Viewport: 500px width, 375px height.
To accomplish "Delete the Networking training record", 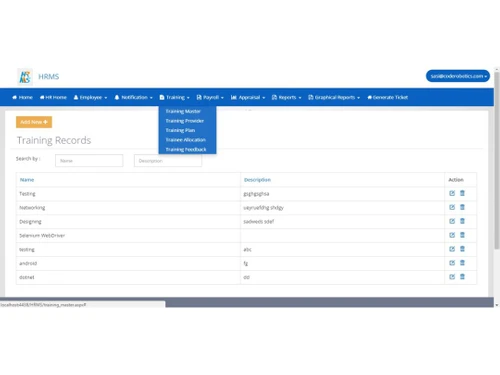I will pos(462,207).
